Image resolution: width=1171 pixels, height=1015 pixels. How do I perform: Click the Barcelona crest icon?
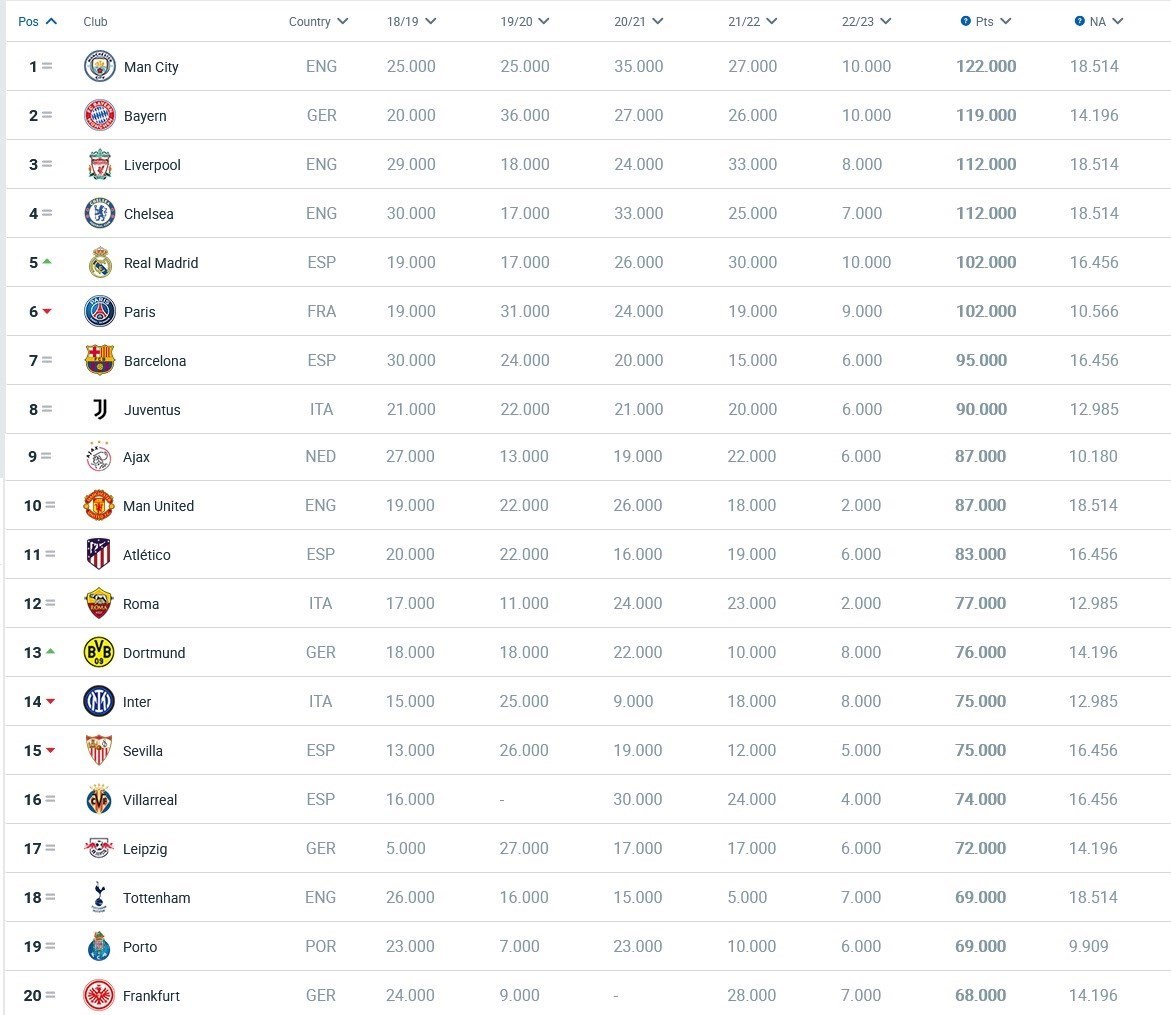(99, 360)
